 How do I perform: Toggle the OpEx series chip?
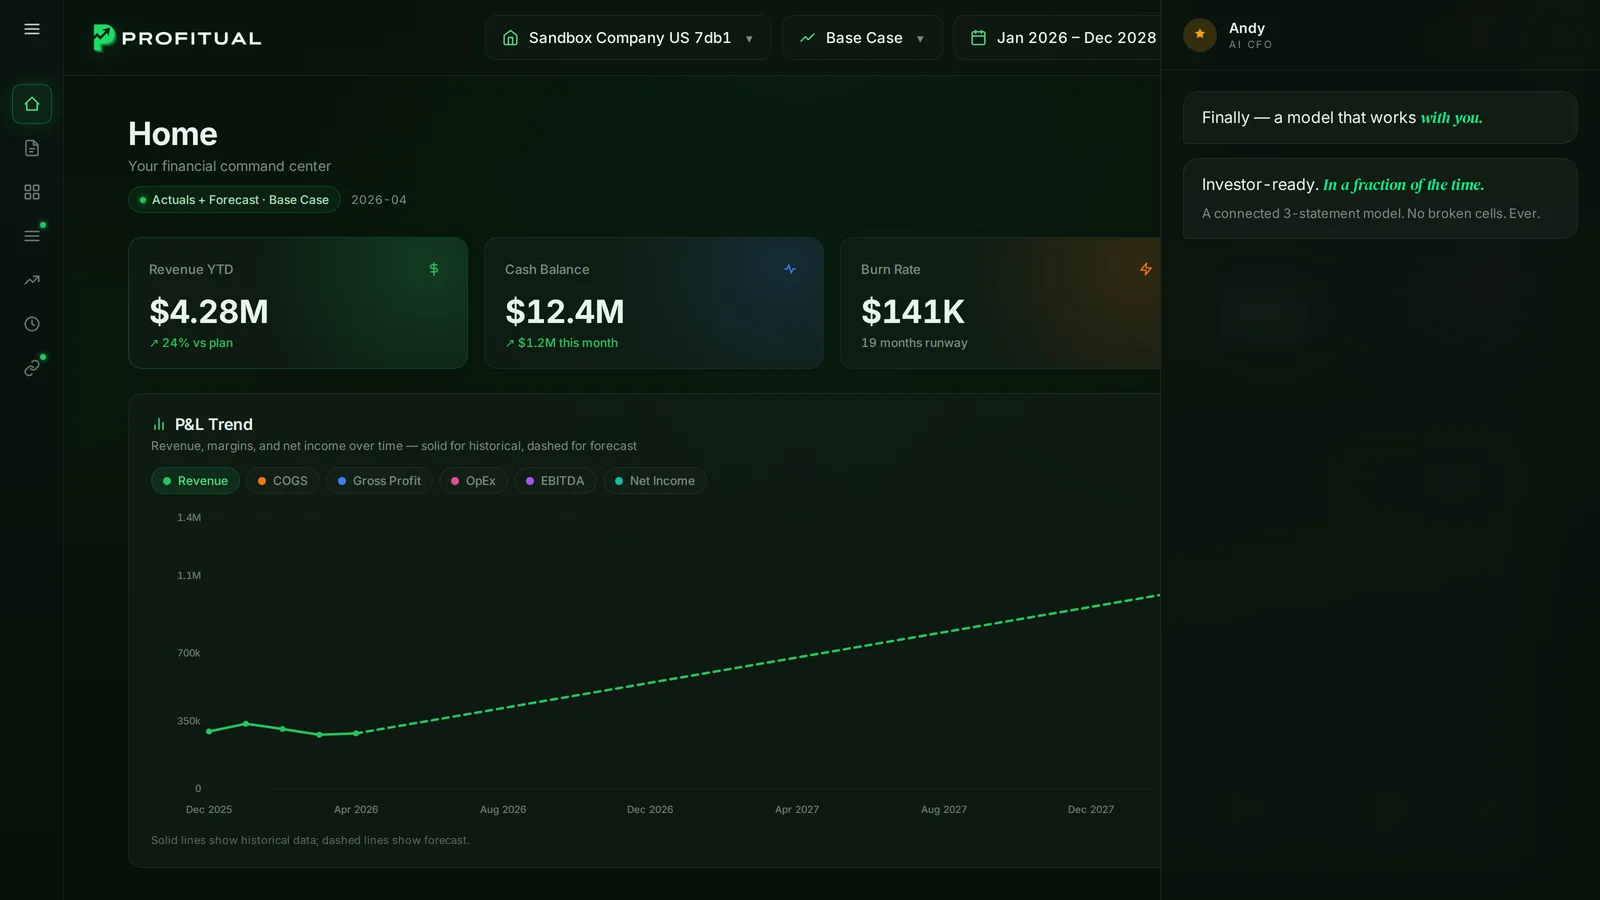473,481
